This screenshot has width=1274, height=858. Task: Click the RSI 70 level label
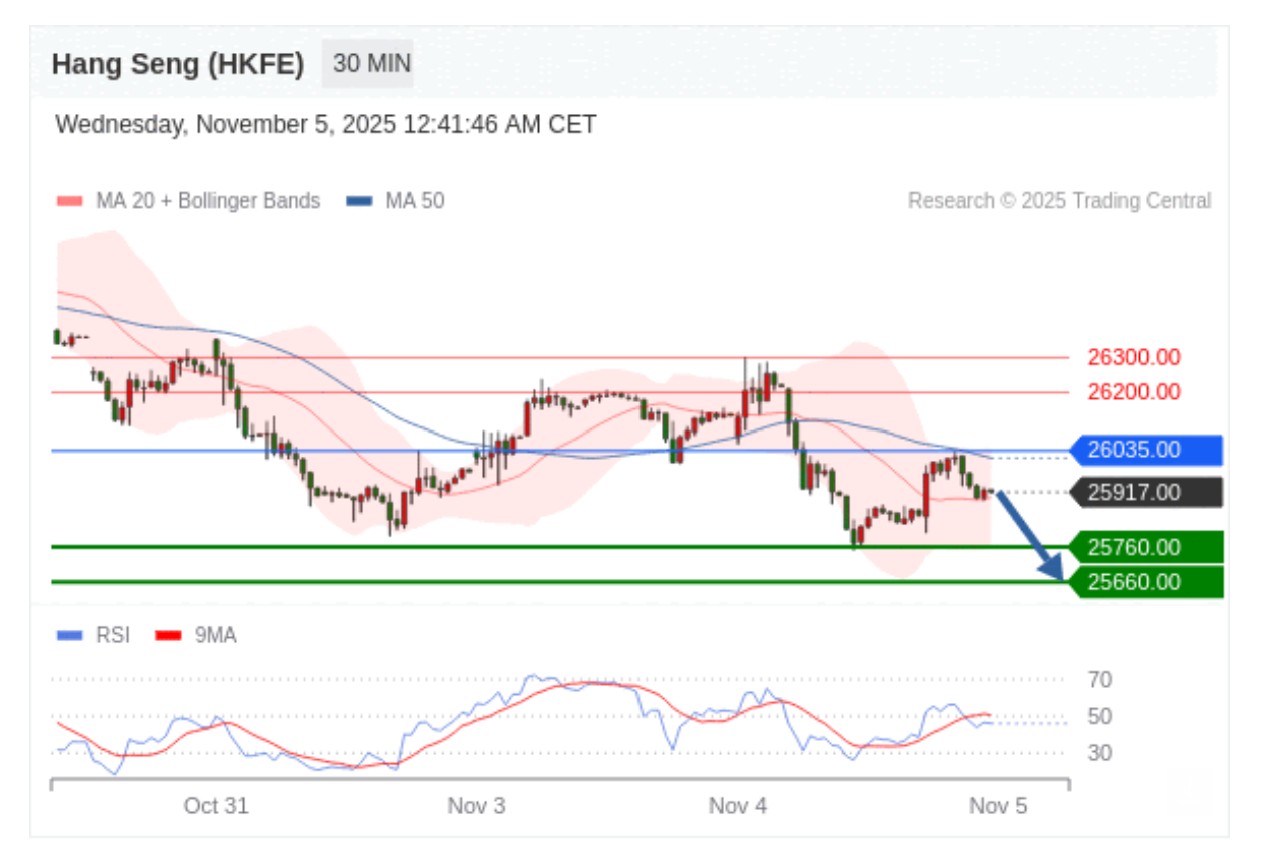tap(1100, 680)
